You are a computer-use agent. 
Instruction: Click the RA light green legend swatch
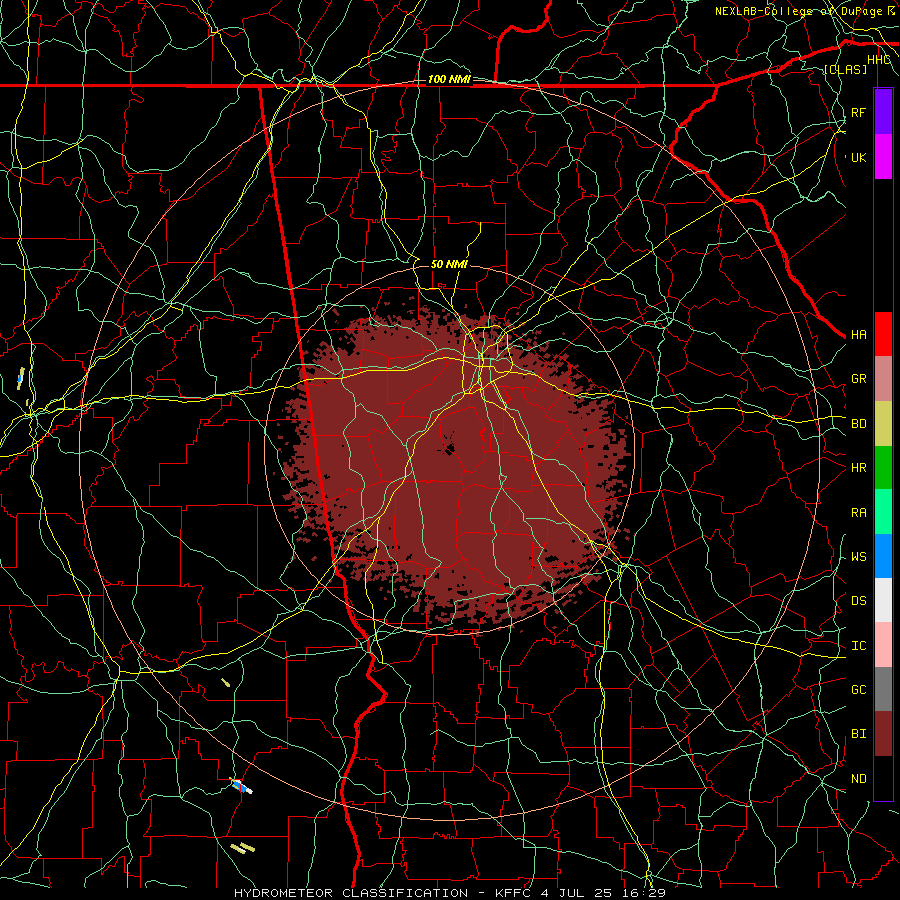(x=883, y=511)
